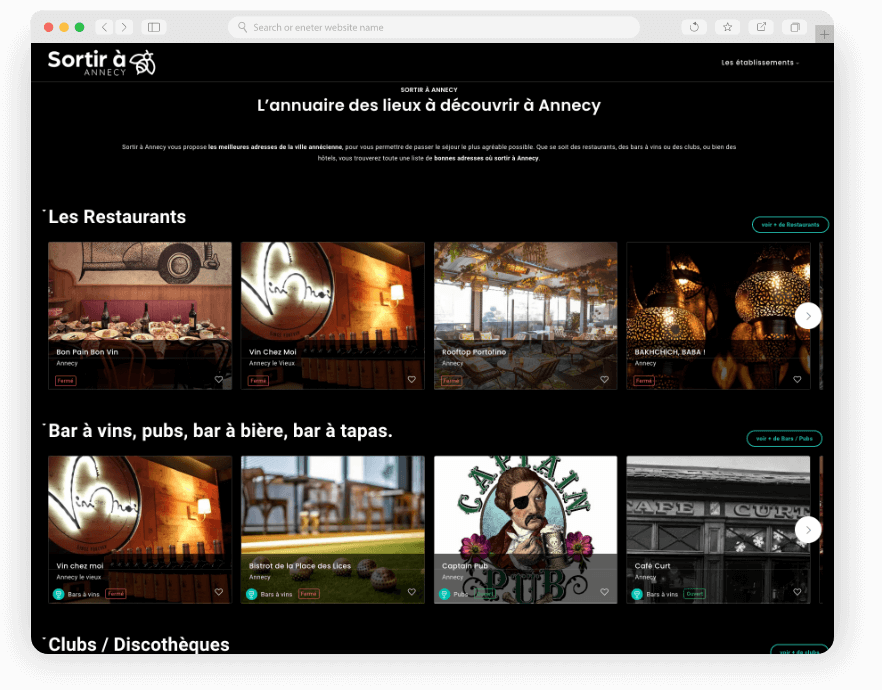Click the Sortir à Annecy logo

102,62
